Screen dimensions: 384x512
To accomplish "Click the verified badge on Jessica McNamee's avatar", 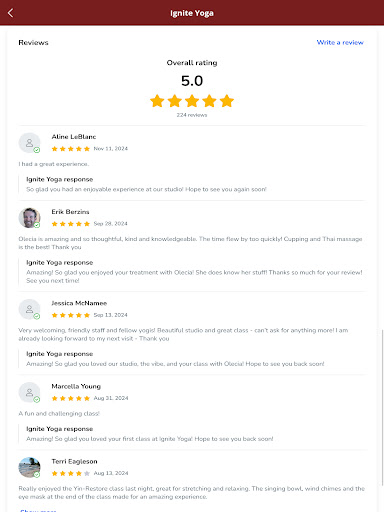I will [x=37, y=316].
